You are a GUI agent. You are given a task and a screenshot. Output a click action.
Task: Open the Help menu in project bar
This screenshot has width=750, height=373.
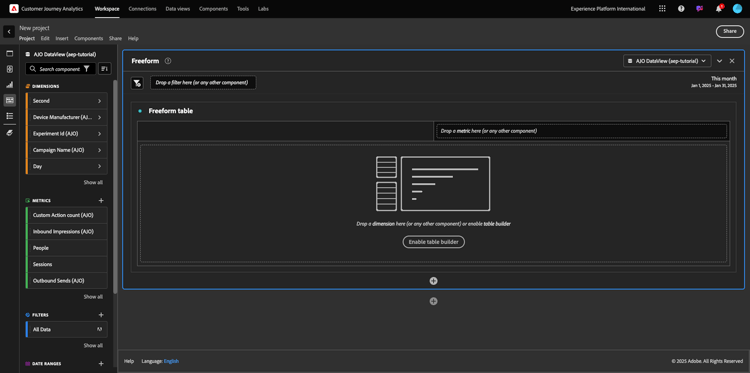pos(133,38)
